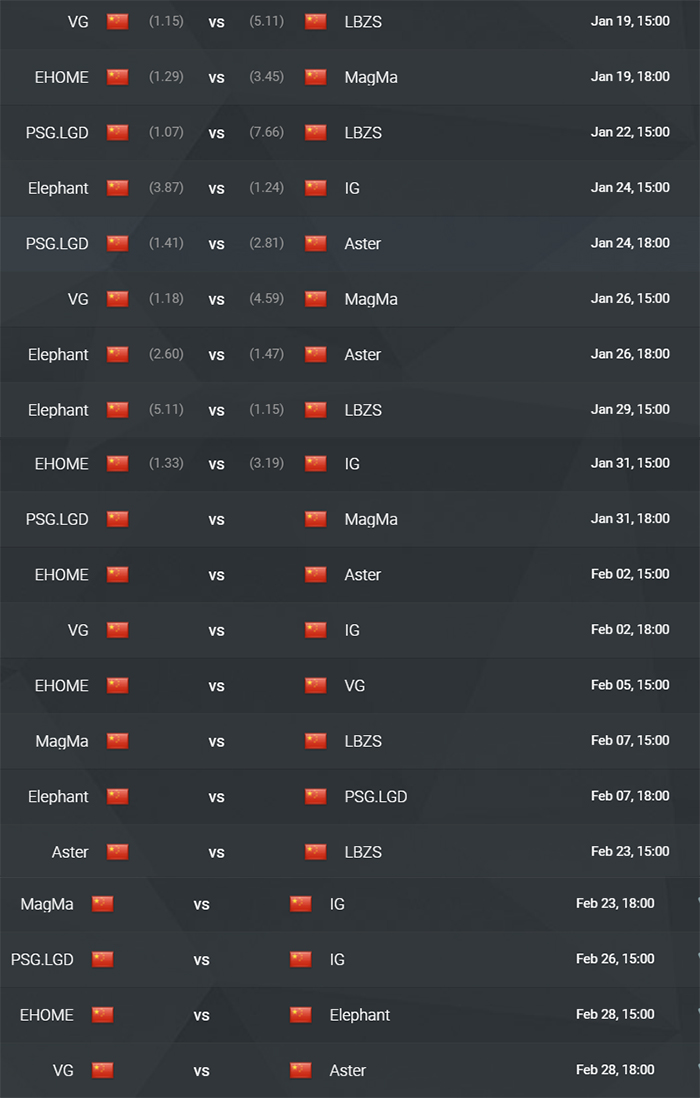The height and width of the screenshot is (1098, 700).
Task: Open EHOME vs Aster match on Feb 02
Action: pyautogui.click(x=350, y=574)
